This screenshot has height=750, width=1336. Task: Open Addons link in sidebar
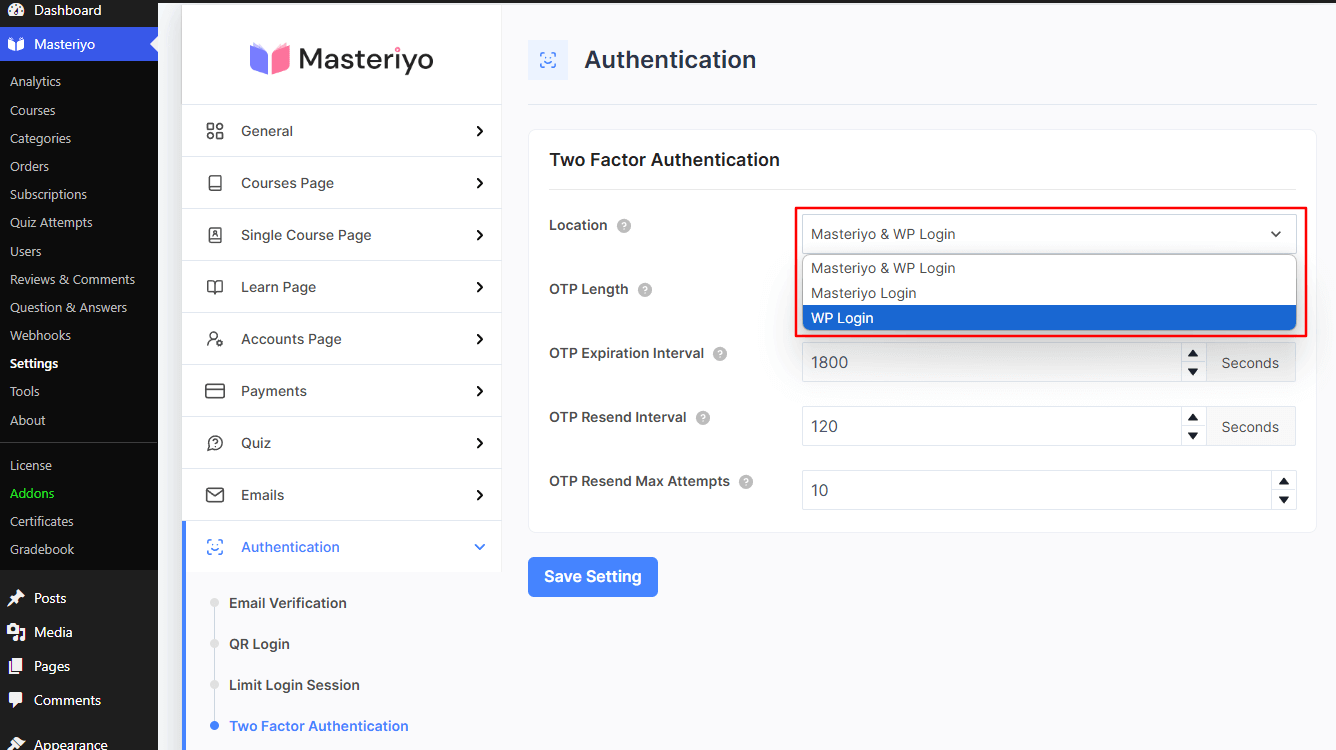coord(32,493)
